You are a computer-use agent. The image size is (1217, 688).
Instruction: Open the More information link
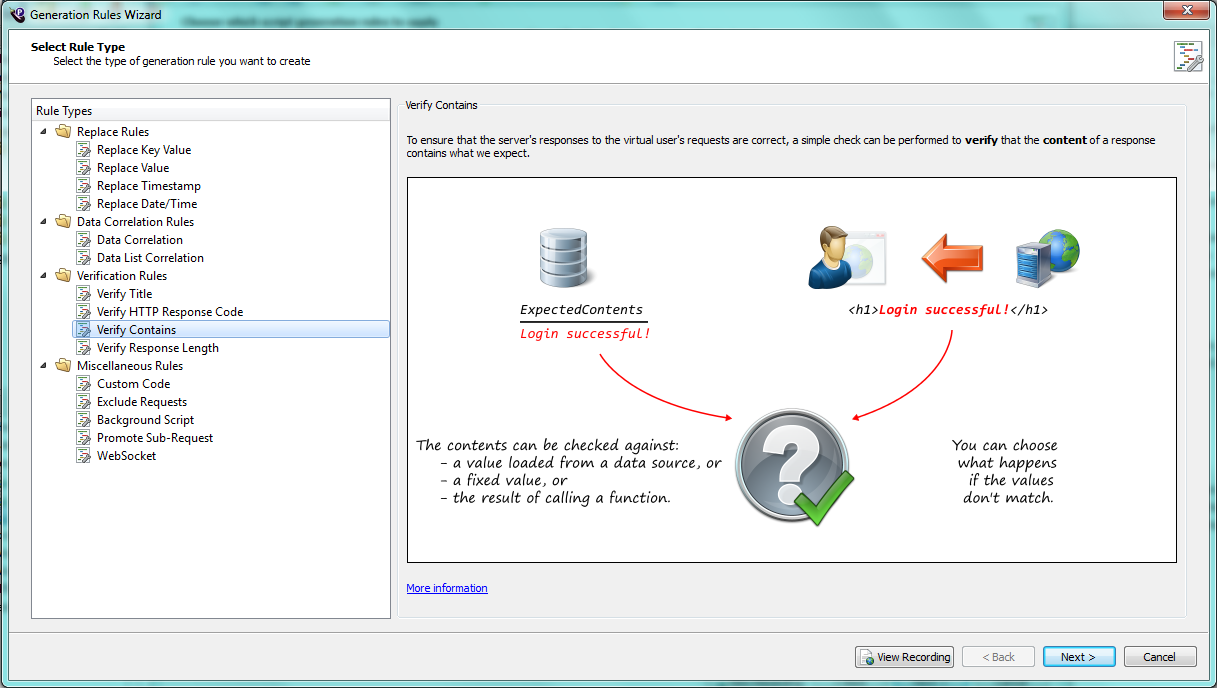pos(447,588)
